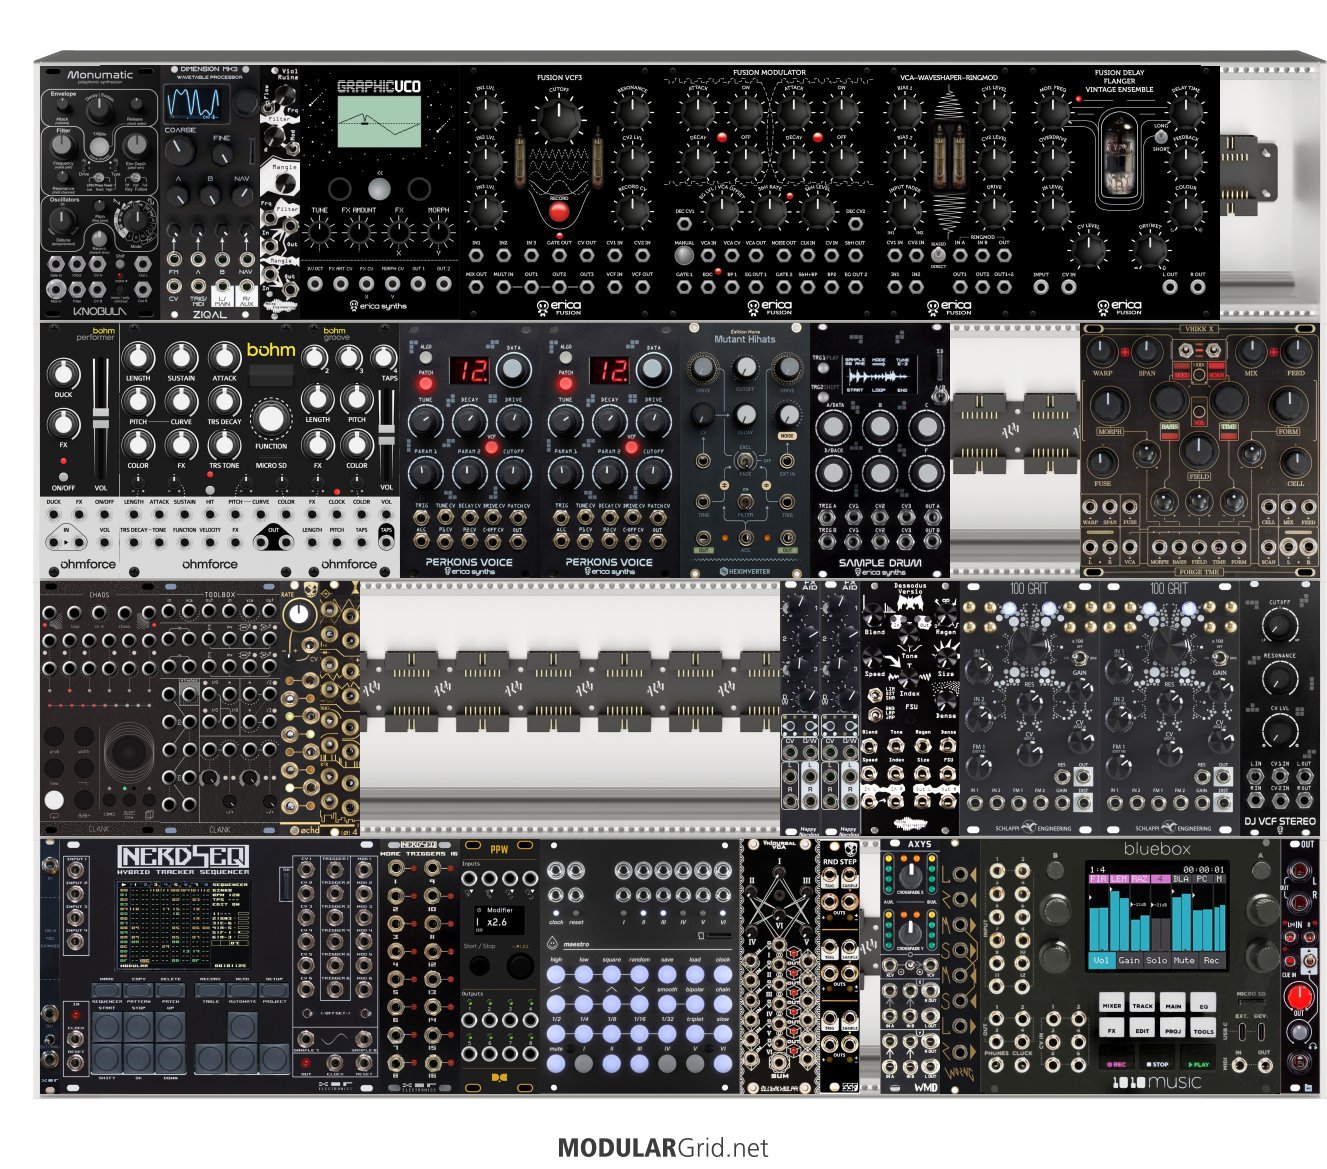Select the Mute tab on the bluebox screen
Viewport: 1327px width, 1169px height.
1184,960
